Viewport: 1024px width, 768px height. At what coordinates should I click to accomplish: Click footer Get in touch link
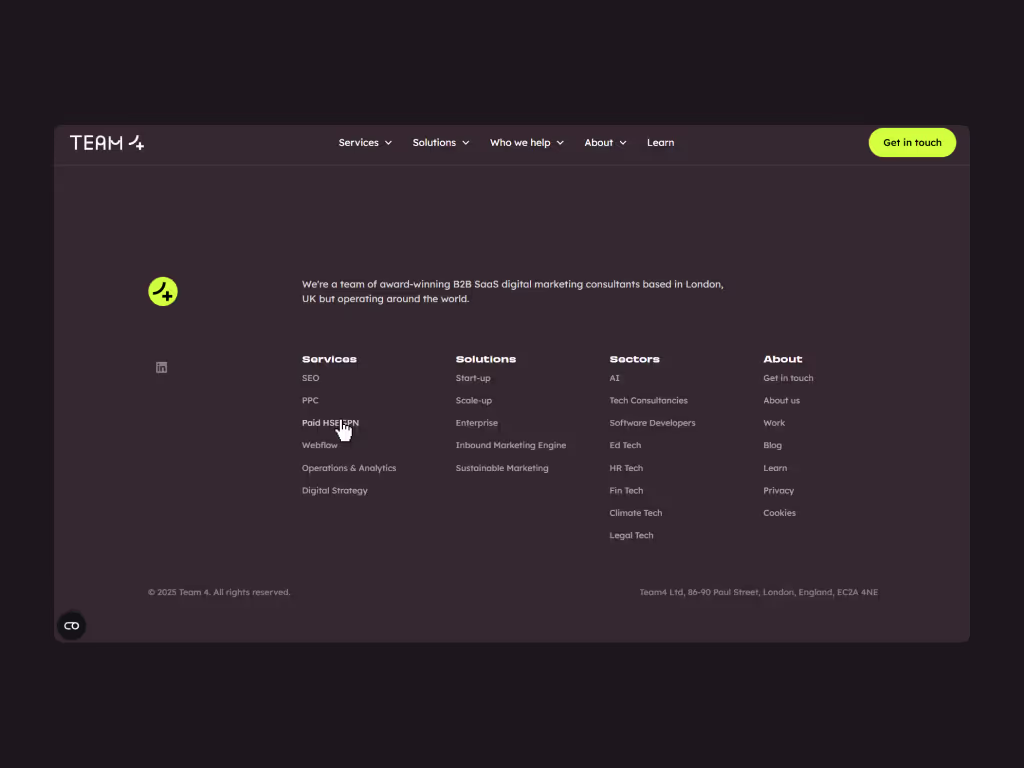788,378
